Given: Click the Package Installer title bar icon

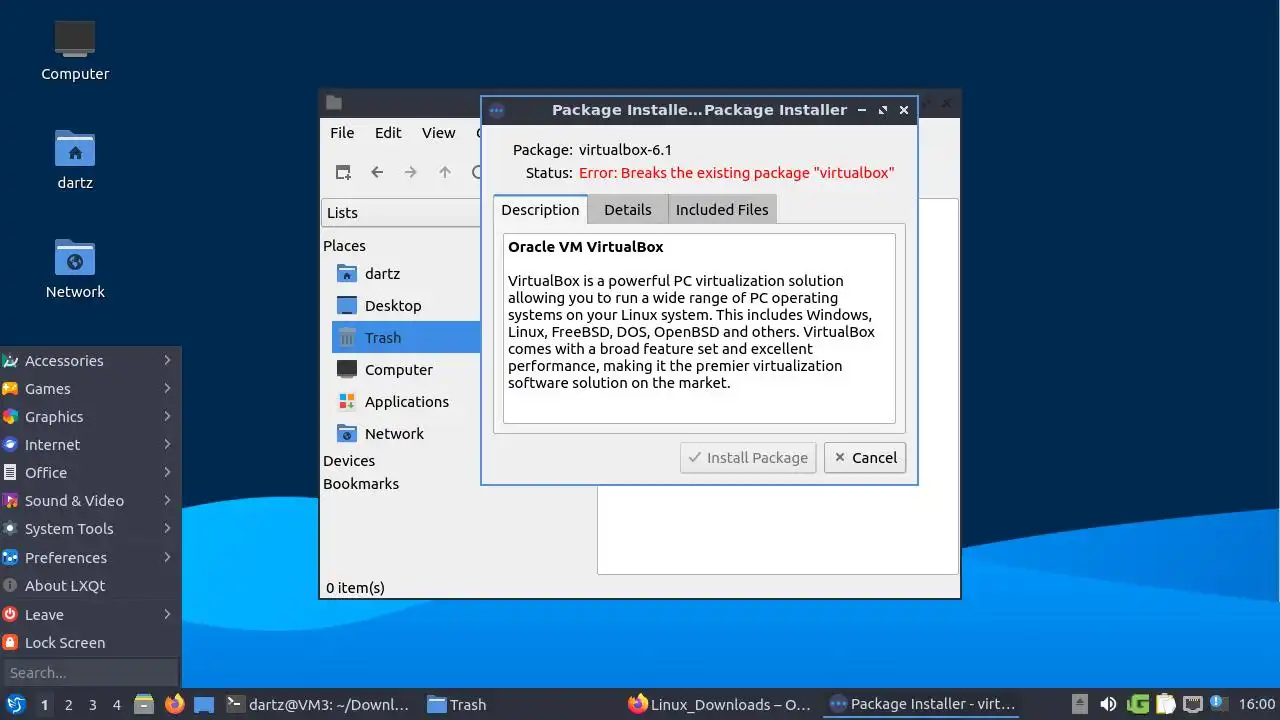Looking at the screenshot, I should tap(497, 110).
